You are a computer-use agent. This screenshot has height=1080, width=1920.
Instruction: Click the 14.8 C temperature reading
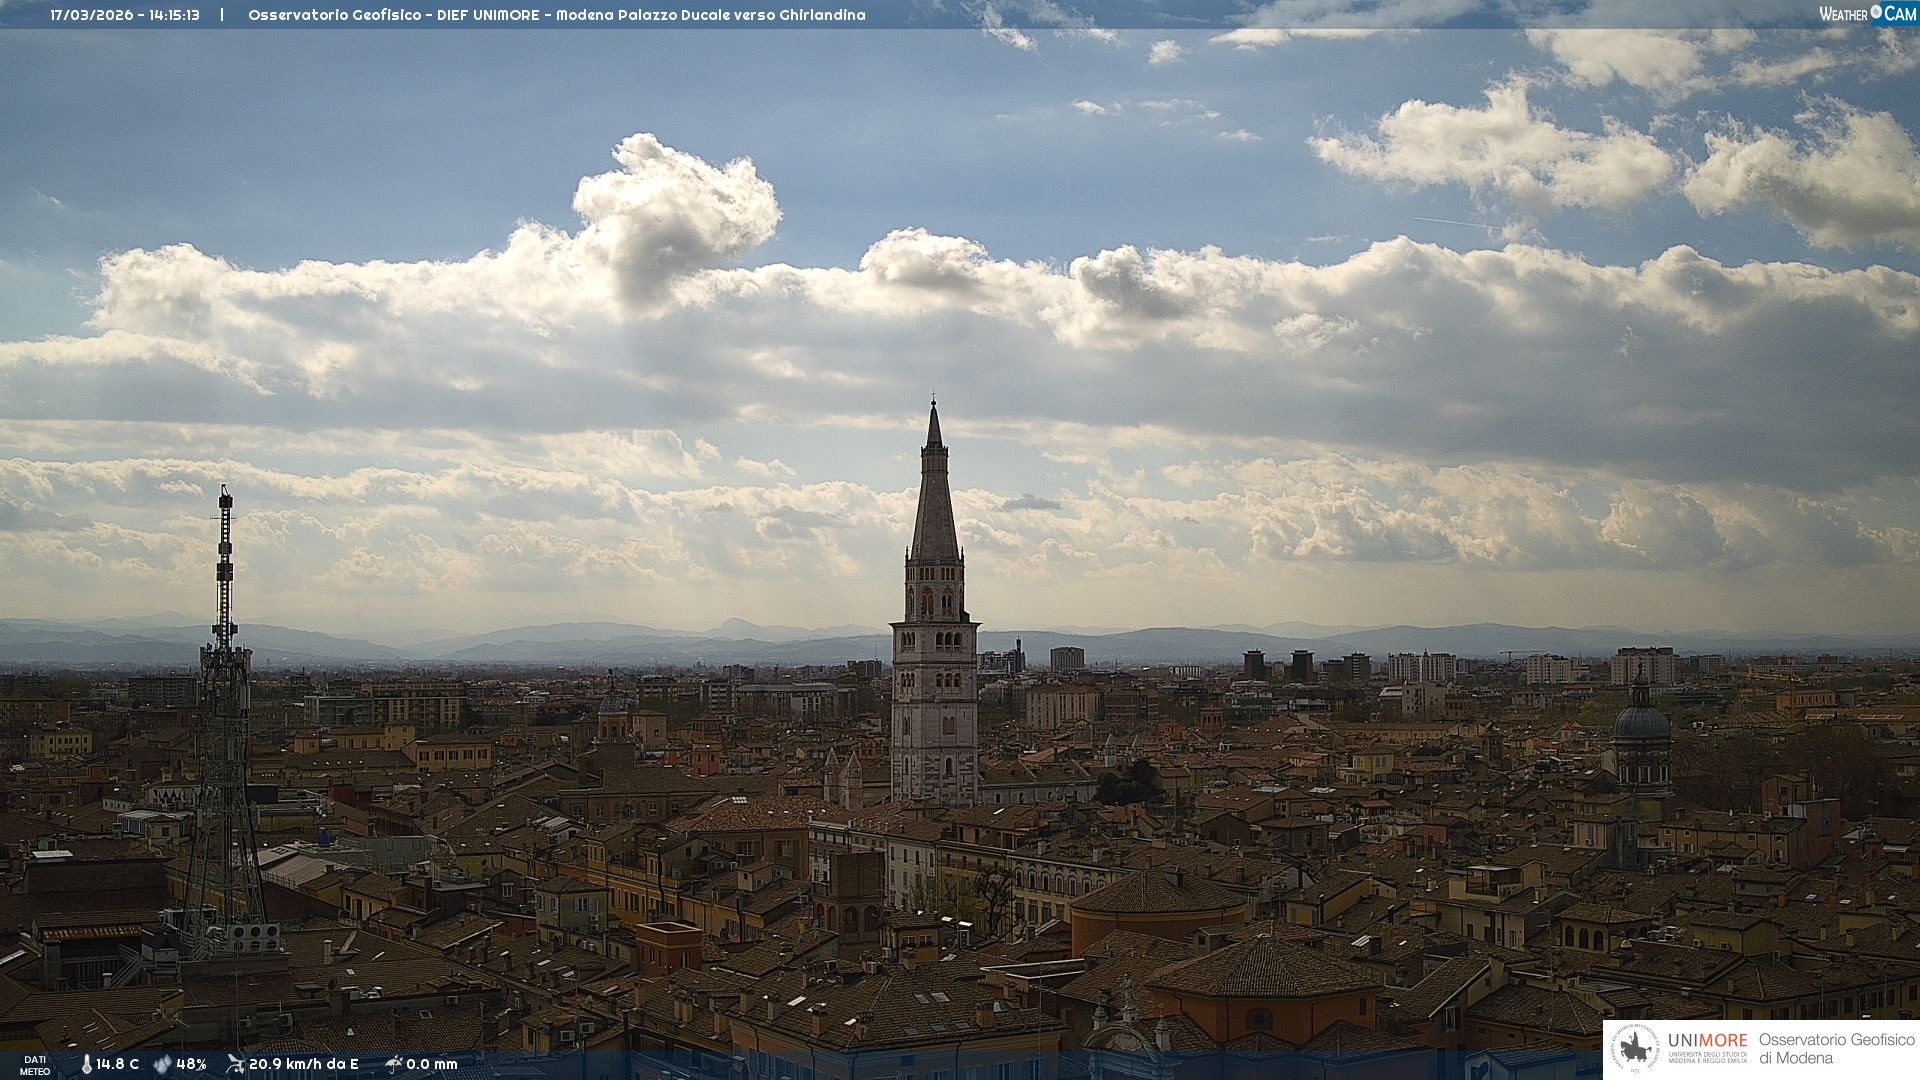(118, 1064)
